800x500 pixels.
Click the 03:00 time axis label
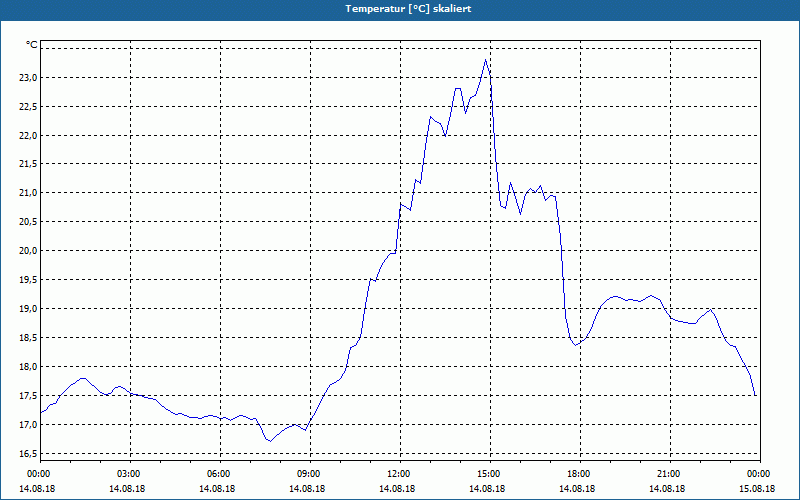[131, 474]
